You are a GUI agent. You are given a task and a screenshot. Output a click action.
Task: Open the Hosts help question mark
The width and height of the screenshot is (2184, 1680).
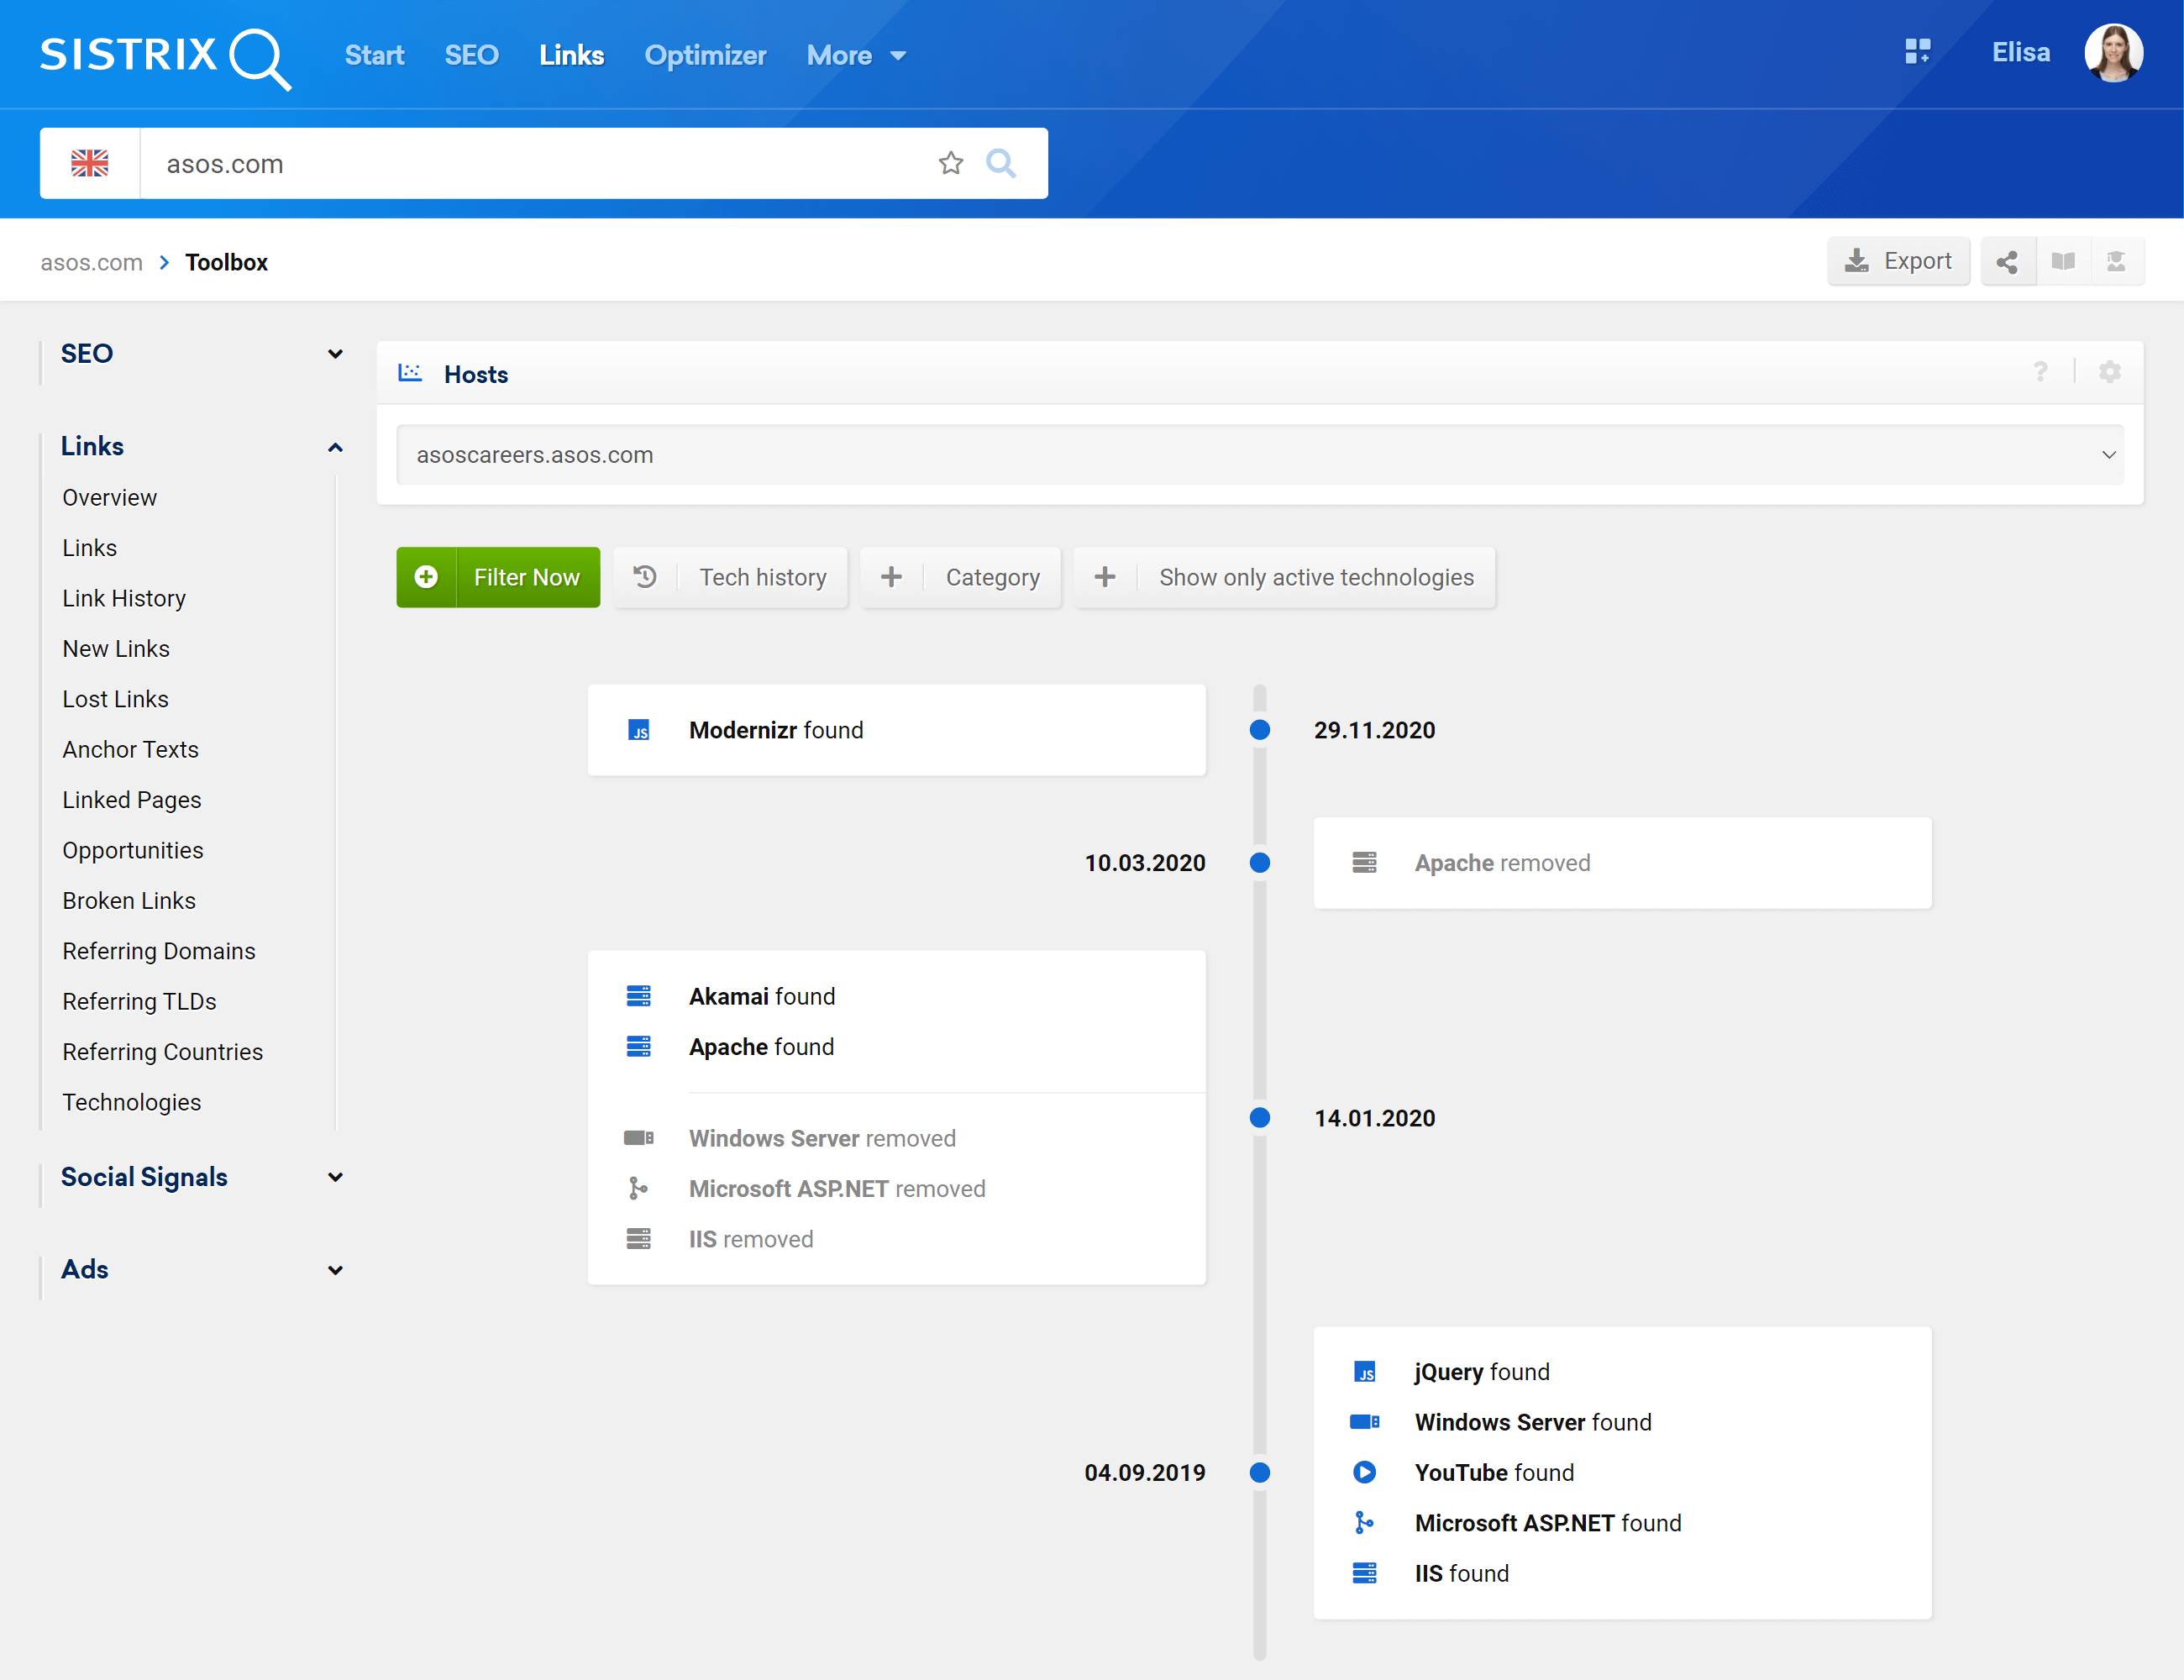pyautogui.click(x=2040, y=372)
